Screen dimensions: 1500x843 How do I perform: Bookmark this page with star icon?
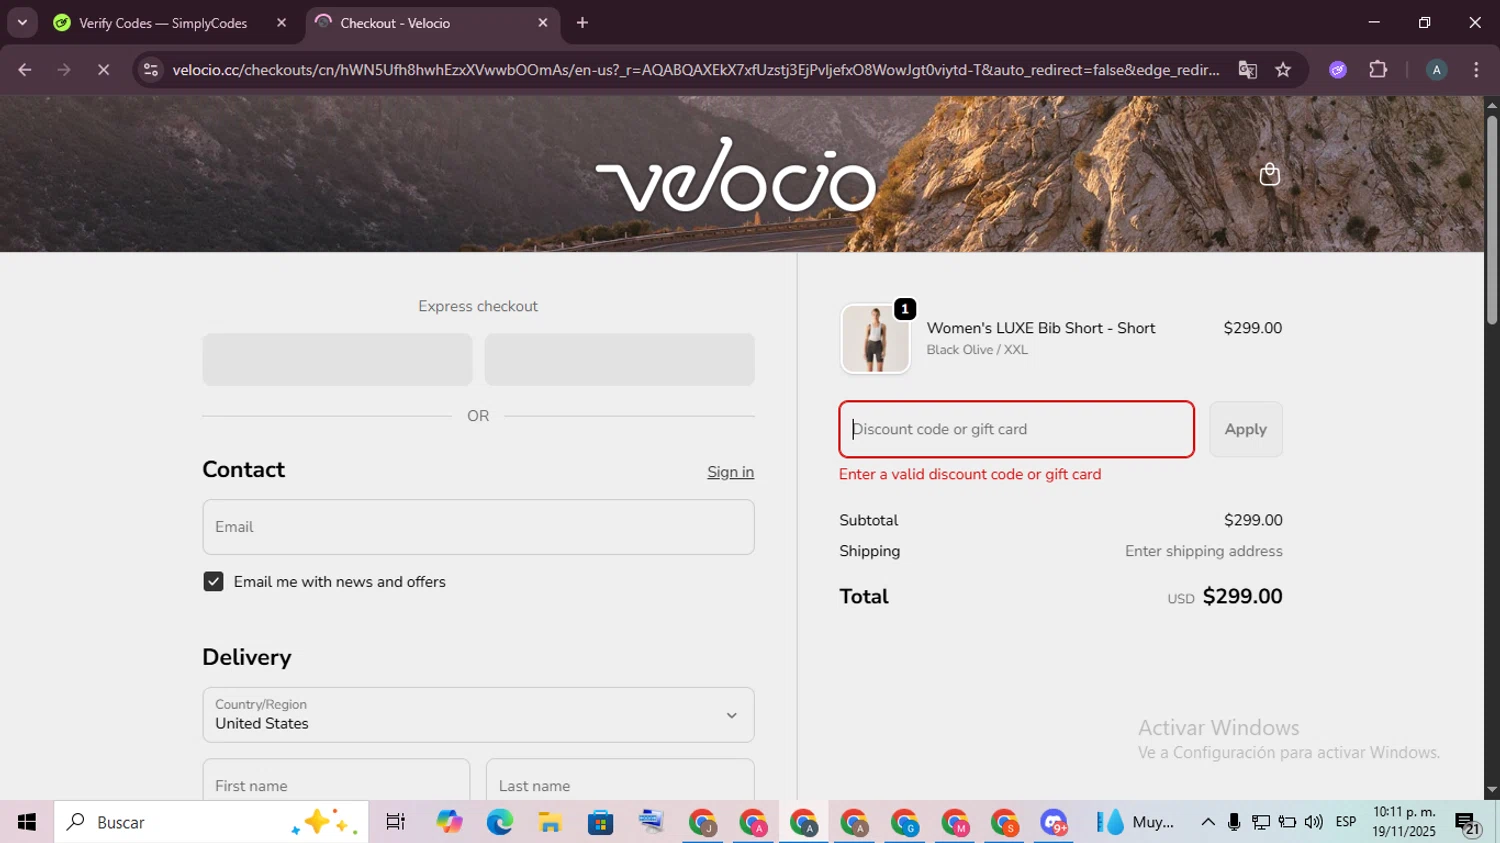(1283, 70)
